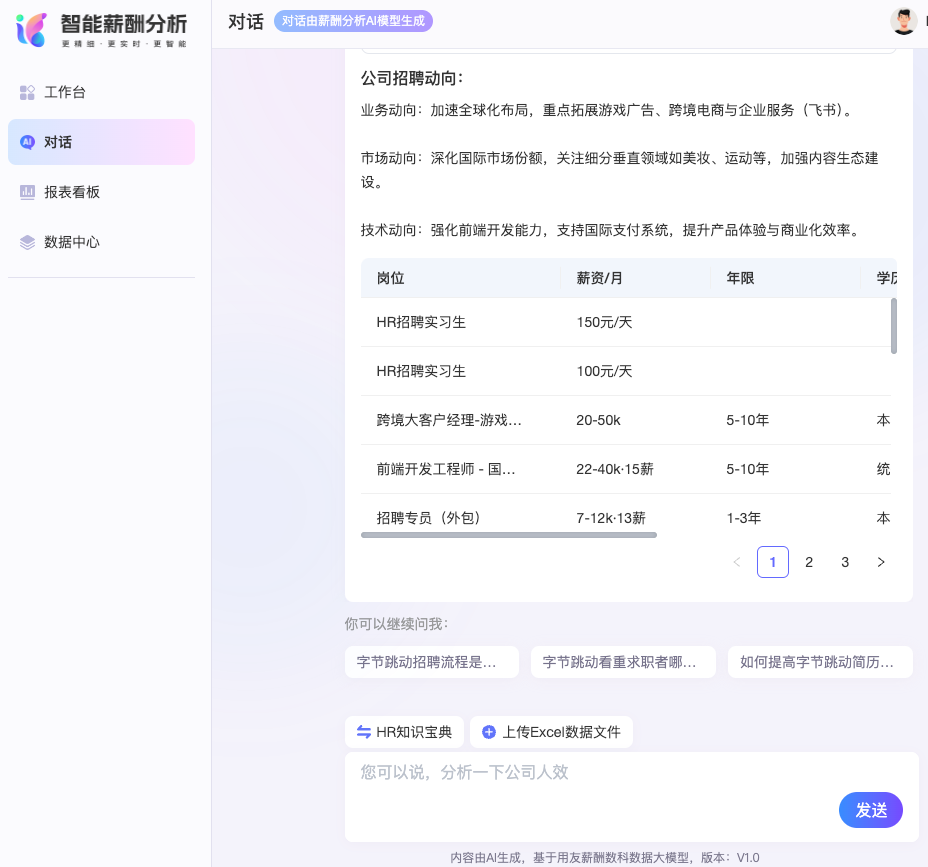Click the 对话由薪酬分析AI模型生成 badge
The height and width of the screenshot is (867, 928).
coord(353,21)
